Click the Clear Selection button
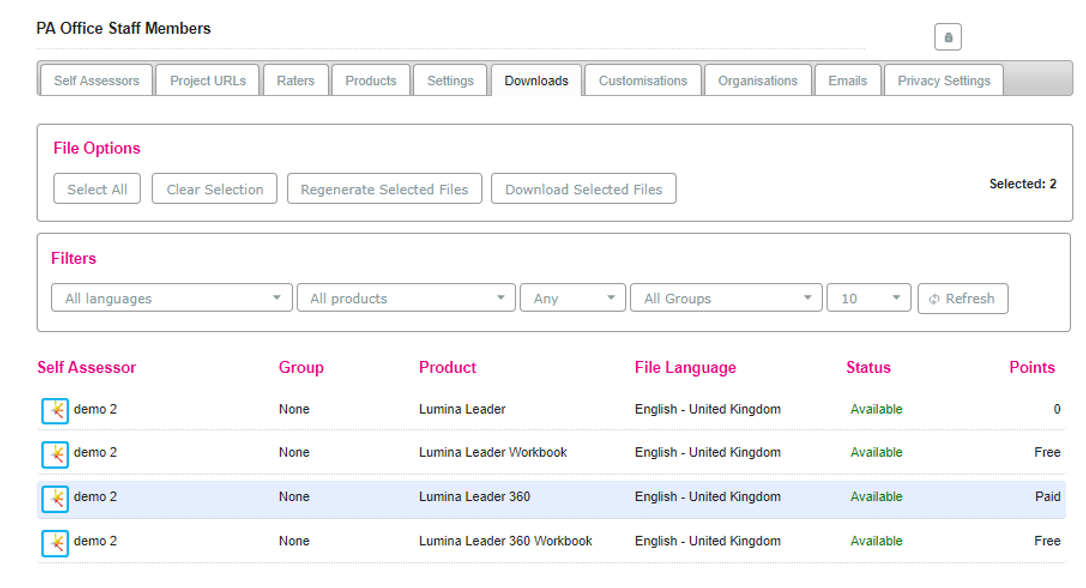Screen dimensions: 1086x588 point(215,188)
